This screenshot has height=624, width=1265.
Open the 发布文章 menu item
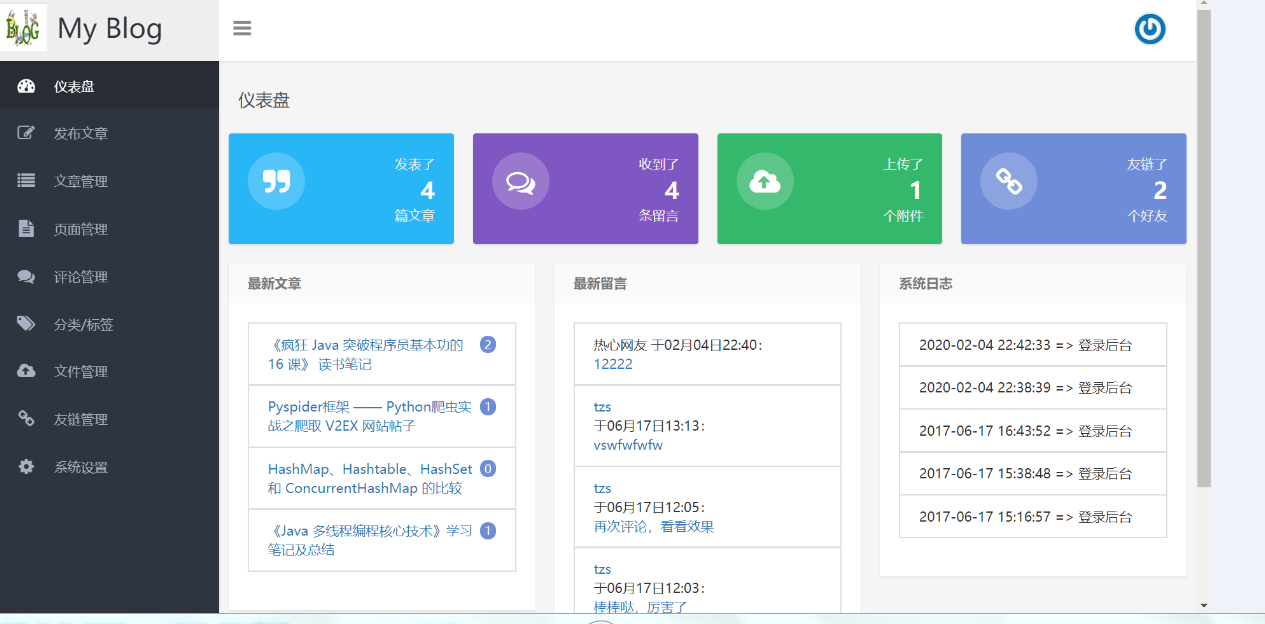(x=109, y=133)
